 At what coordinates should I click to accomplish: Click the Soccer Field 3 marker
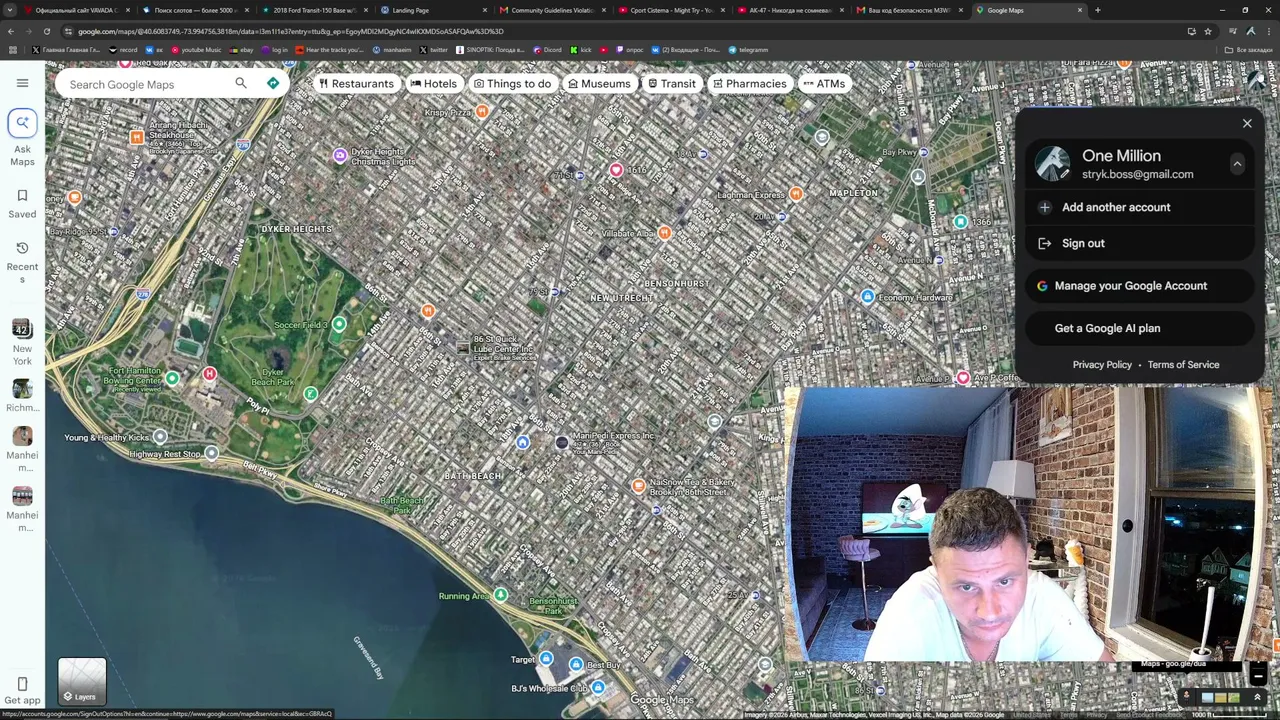[339, 324]
